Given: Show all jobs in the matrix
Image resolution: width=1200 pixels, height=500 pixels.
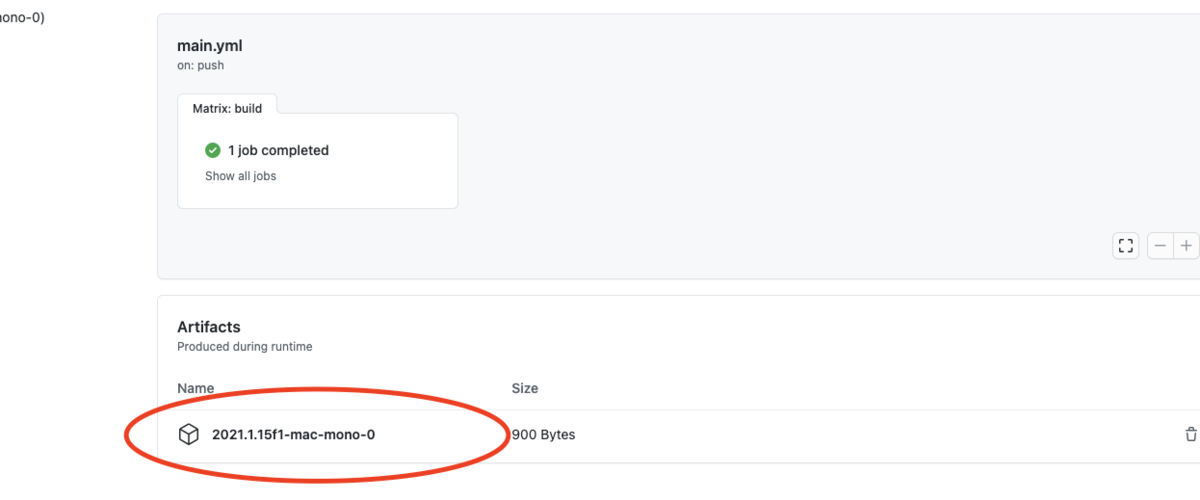Looking at the screenshot, I should [240, 176].
